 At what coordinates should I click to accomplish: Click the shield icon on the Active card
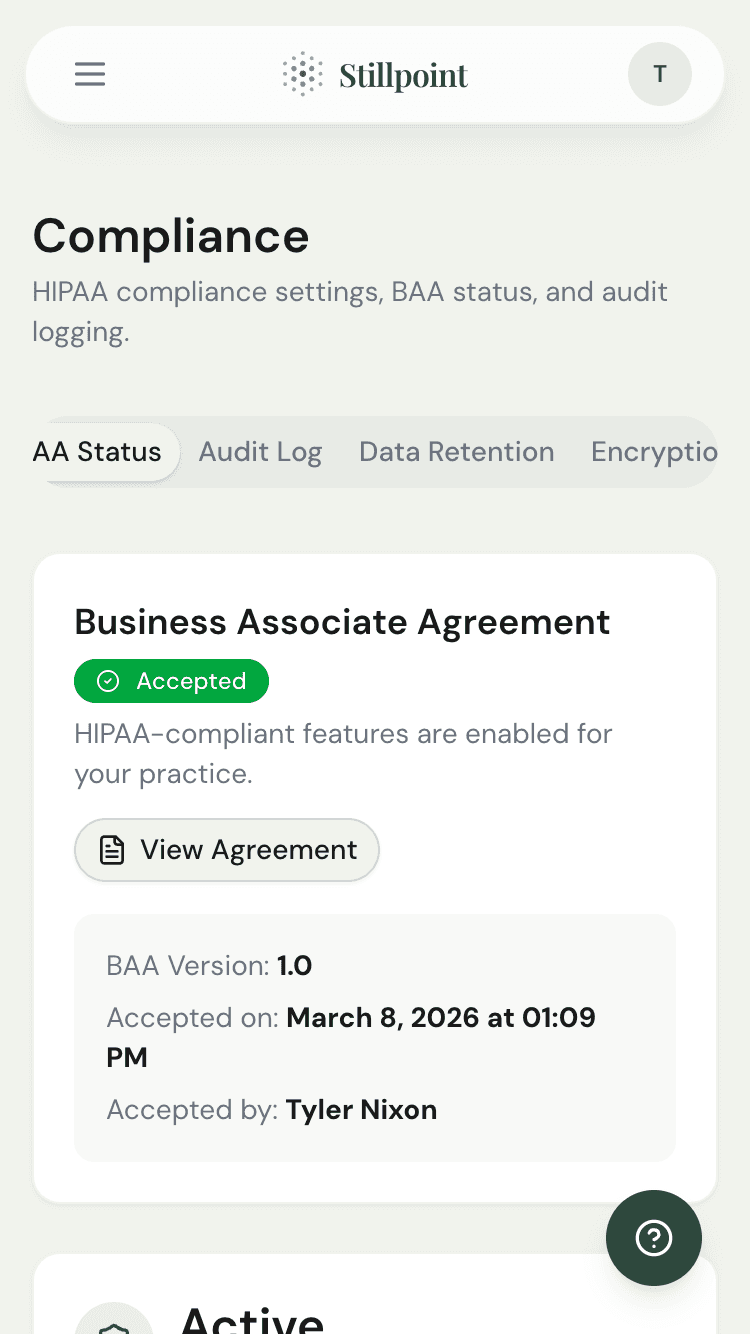click(114, 1325)
